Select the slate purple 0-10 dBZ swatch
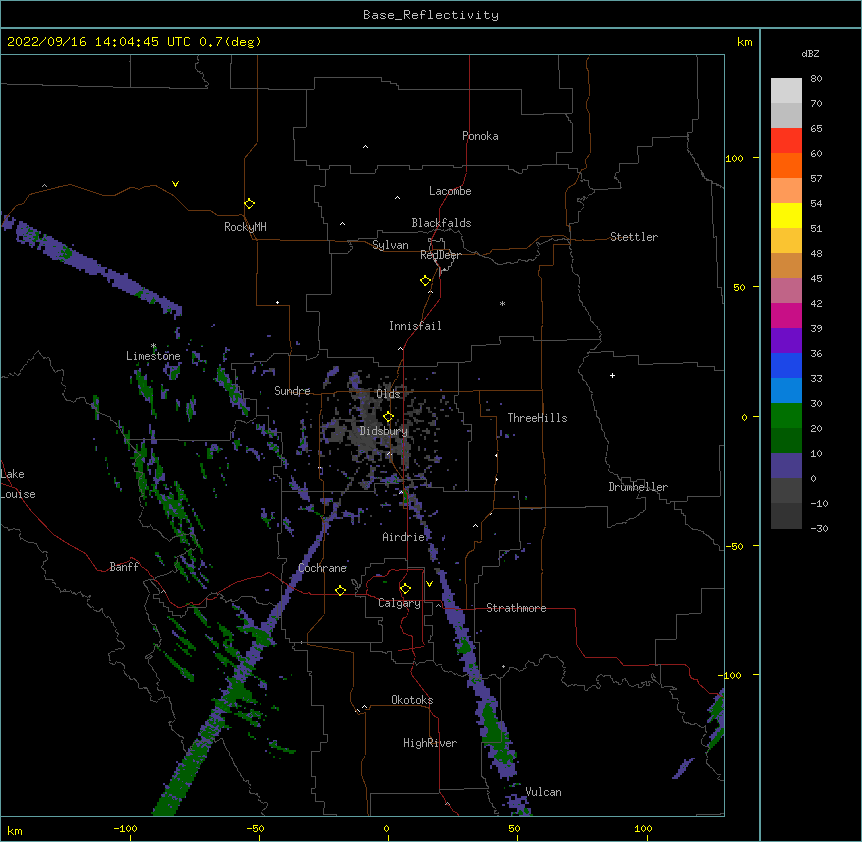This screenshot has height=842, width=862. 786,466
